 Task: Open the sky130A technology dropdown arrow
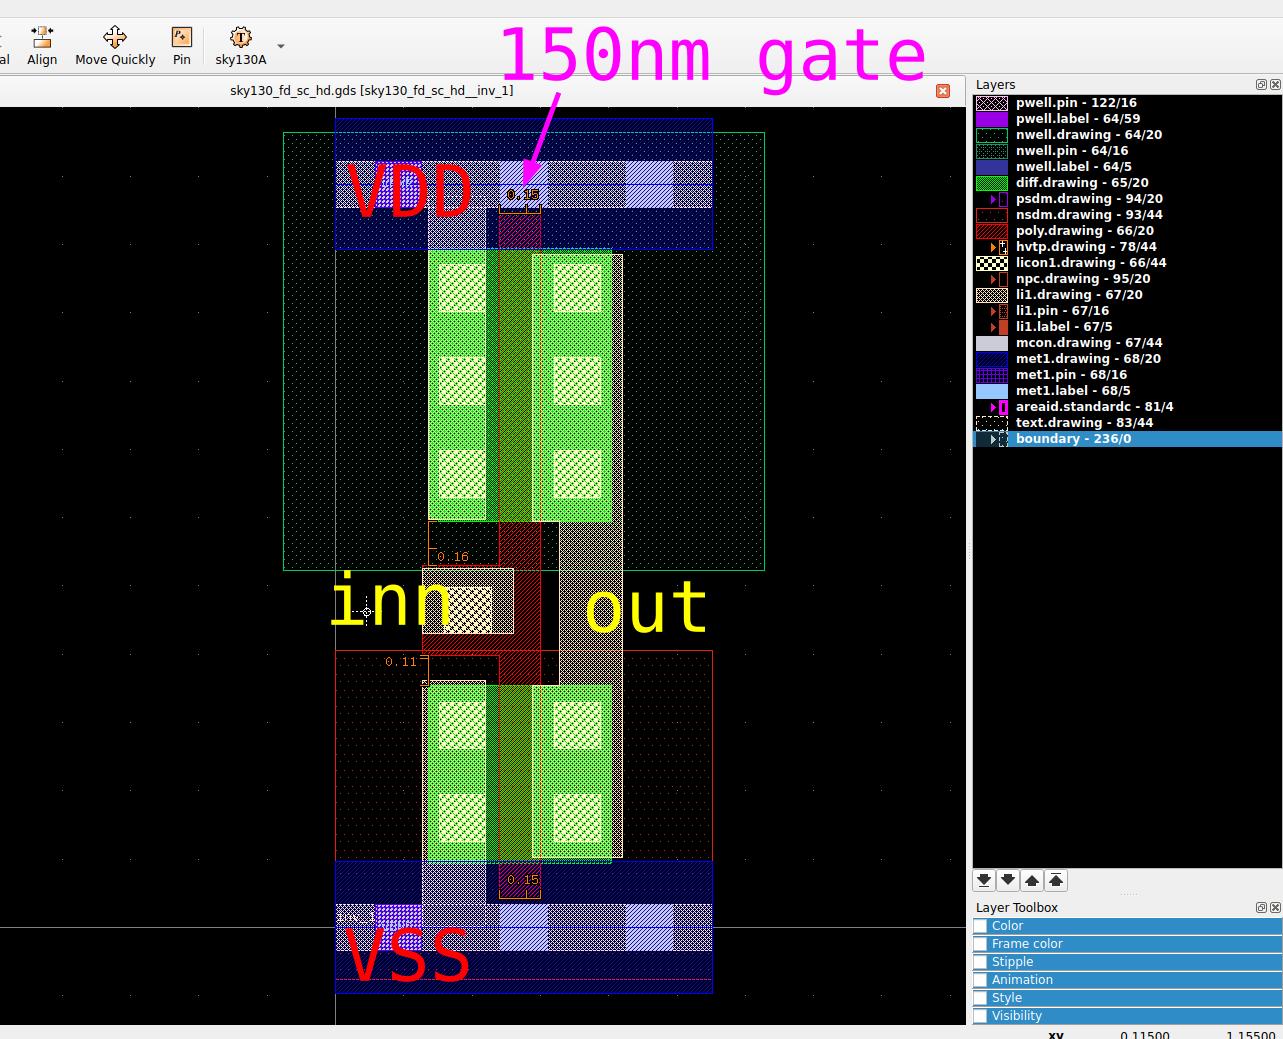pos(281,46)
